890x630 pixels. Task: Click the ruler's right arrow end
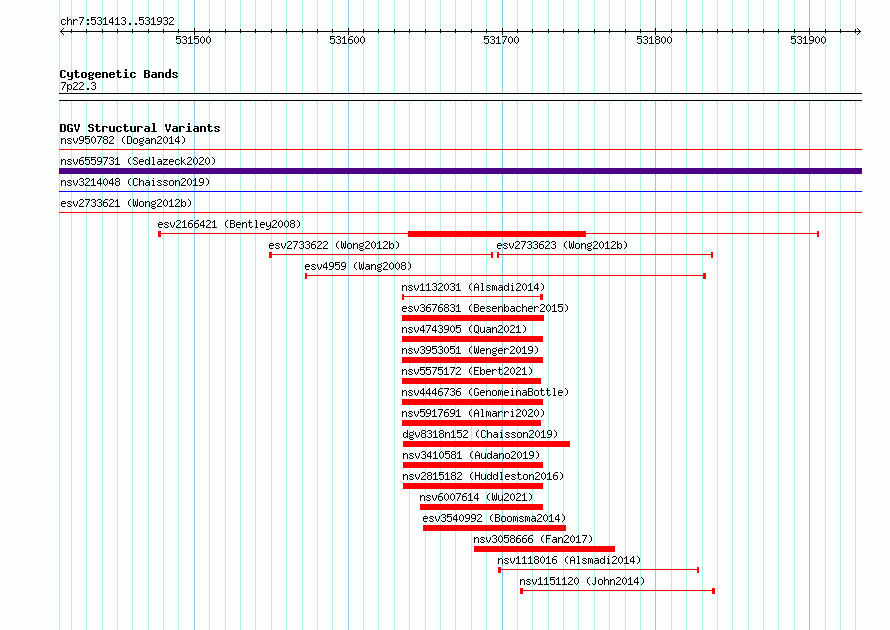858,31
